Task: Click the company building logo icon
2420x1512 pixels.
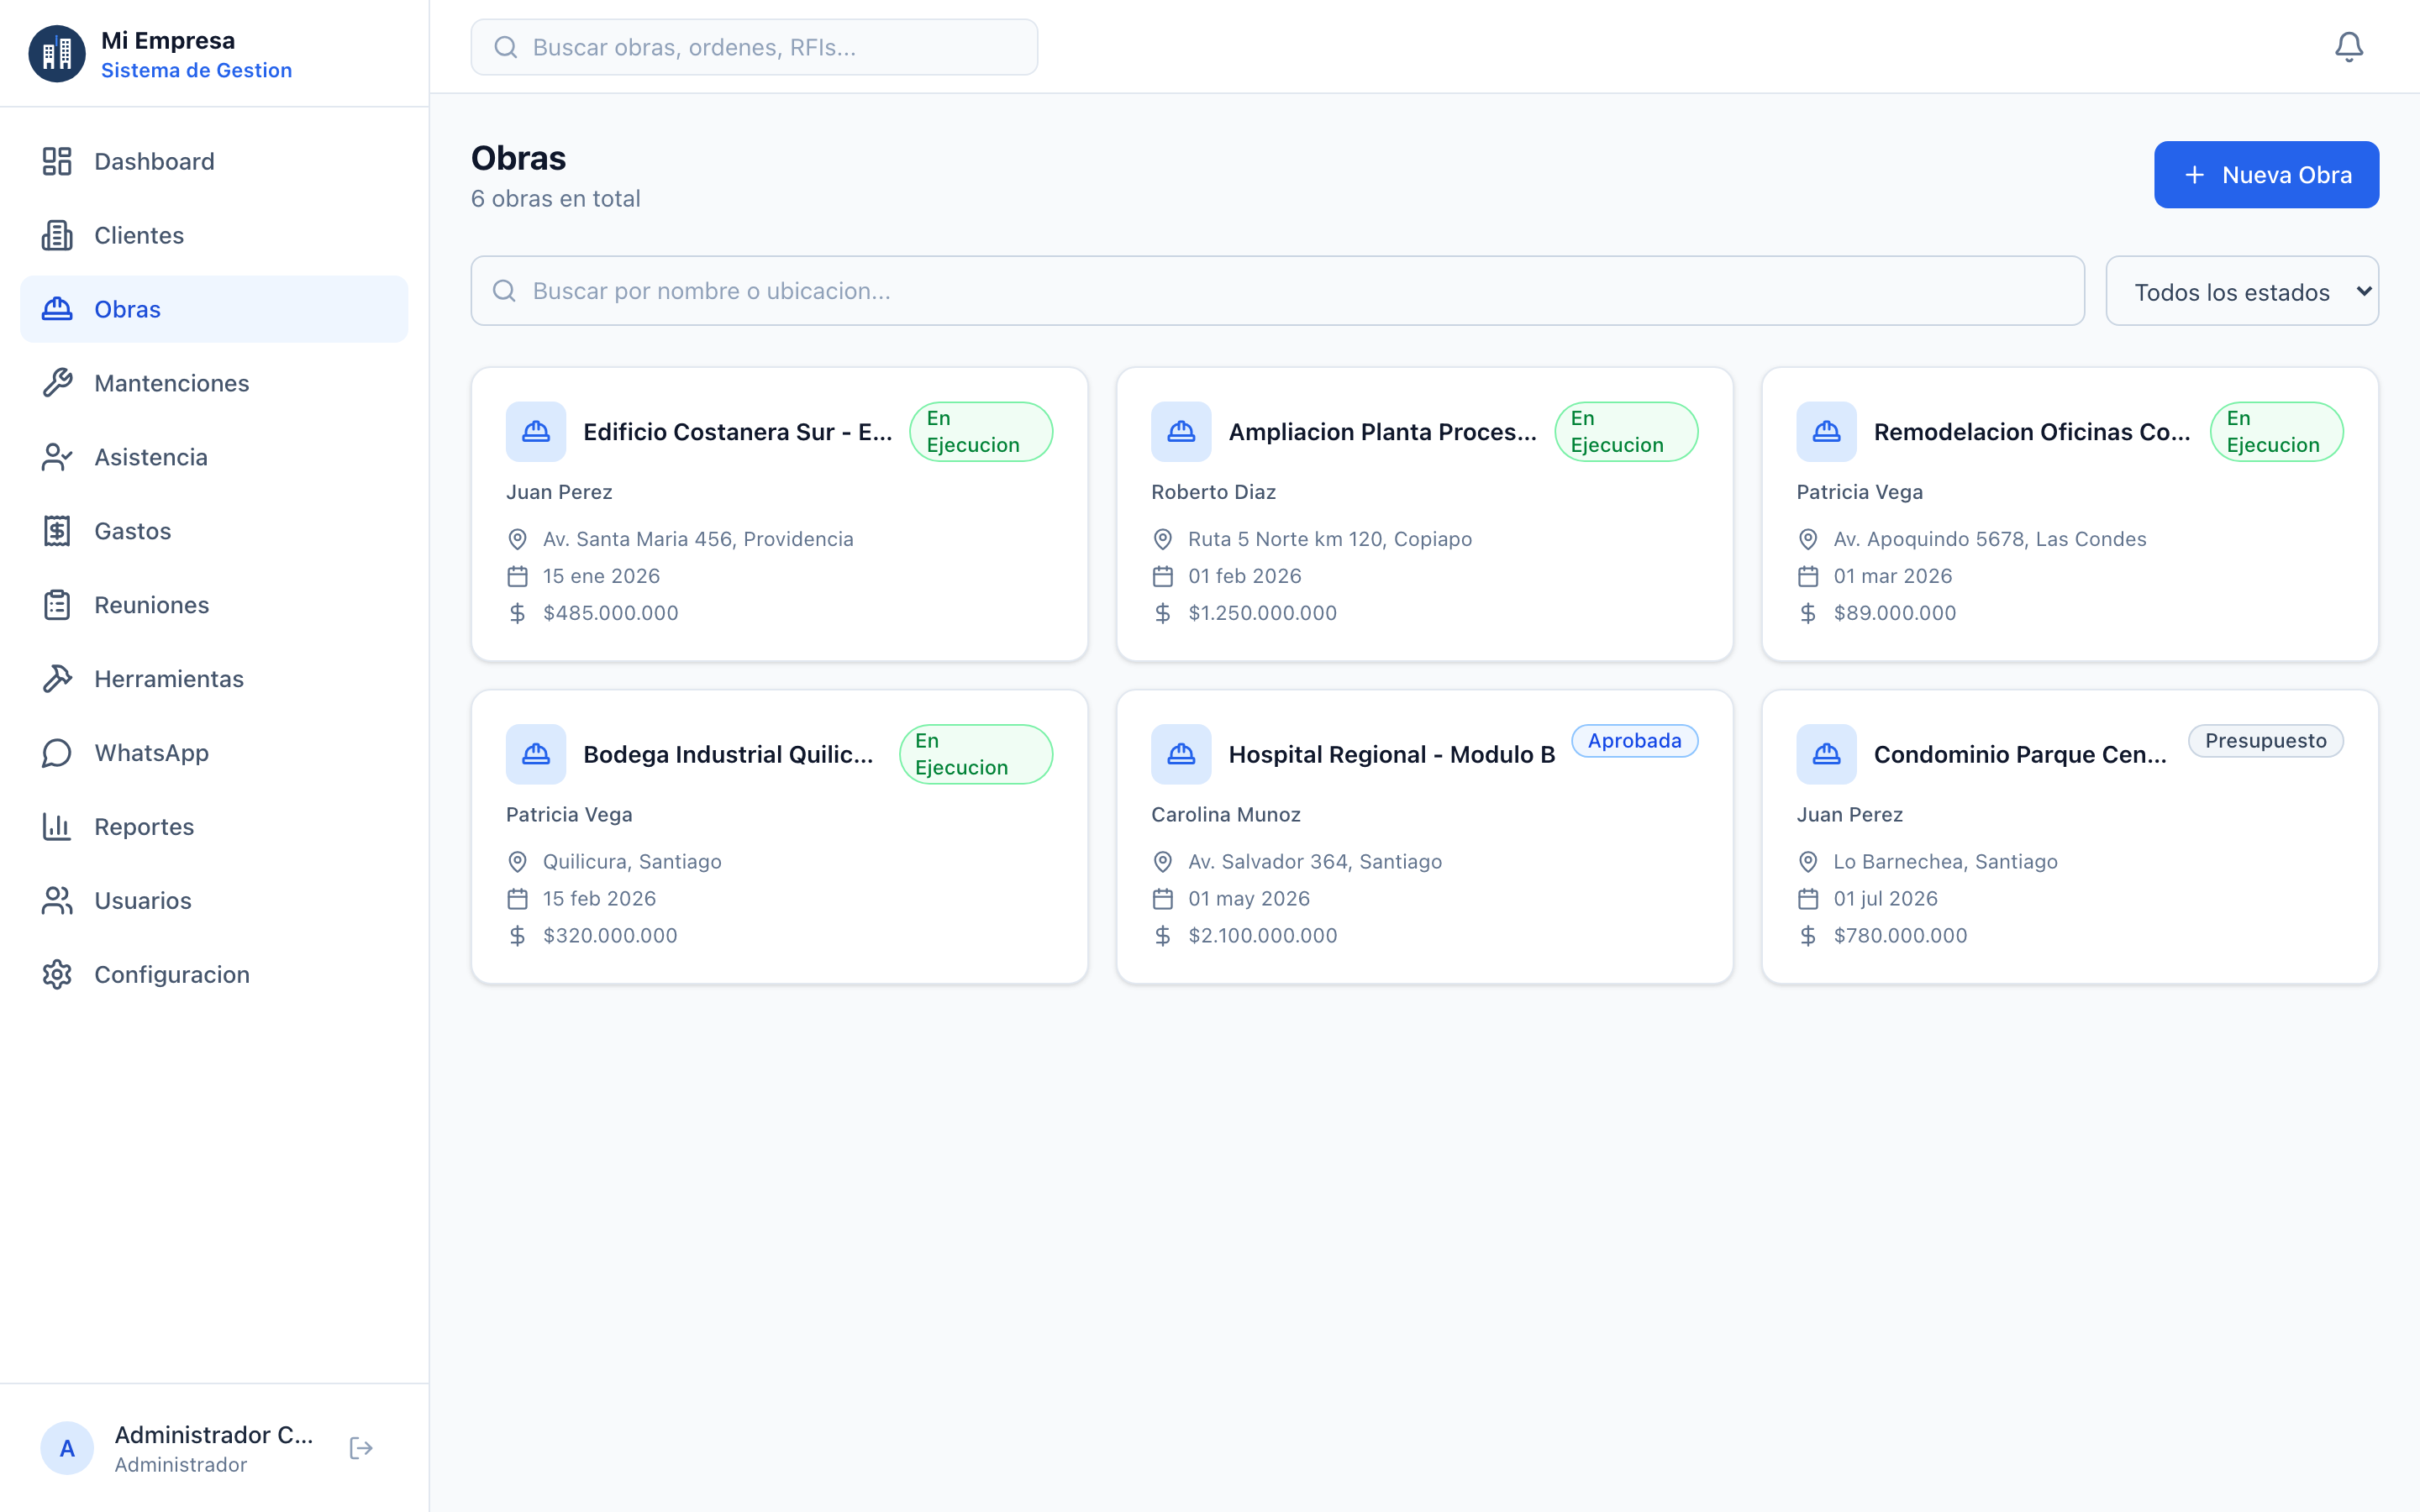Action: coord(57,54)
